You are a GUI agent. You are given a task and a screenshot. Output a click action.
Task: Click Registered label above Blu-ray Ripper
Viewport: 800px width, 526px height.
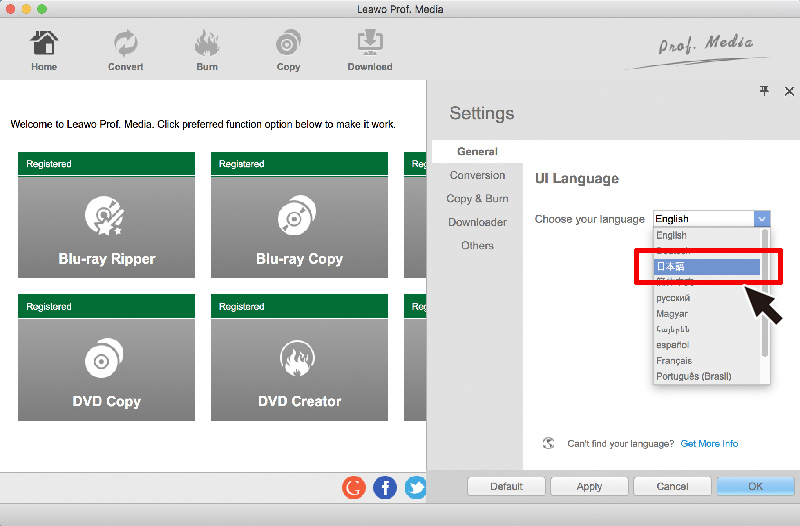(49, 164)
